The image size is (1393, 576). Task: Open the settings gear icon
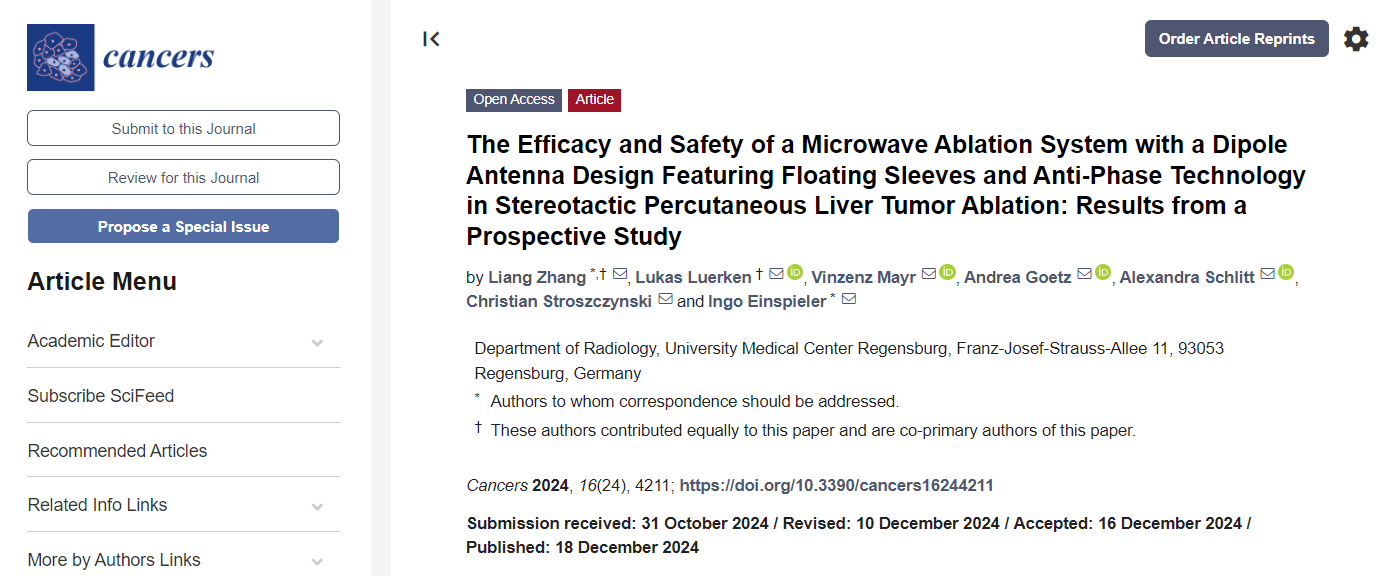[x=1356, y=39]
